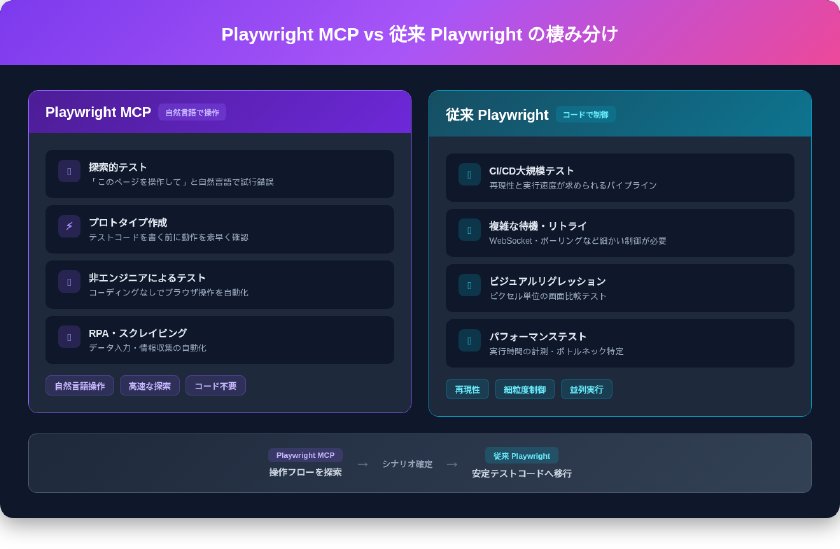
Task: Click the RPA・スクレイピング card title
Action: pyautogui.click(x=138, y=333)
